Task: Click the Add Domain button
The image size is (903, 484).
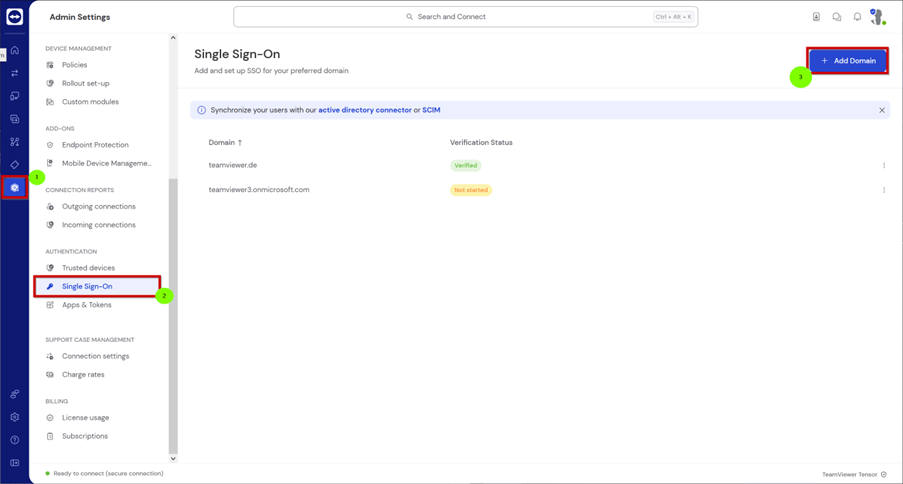Action: point(848,61)
